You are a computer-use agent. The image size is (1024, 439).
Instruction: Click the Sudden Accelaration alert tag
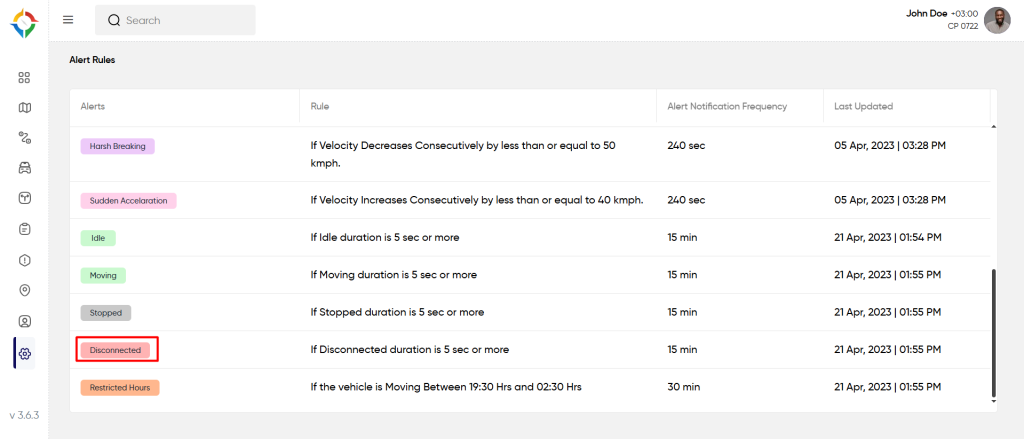pyautogui.click(x=129, y=201)
